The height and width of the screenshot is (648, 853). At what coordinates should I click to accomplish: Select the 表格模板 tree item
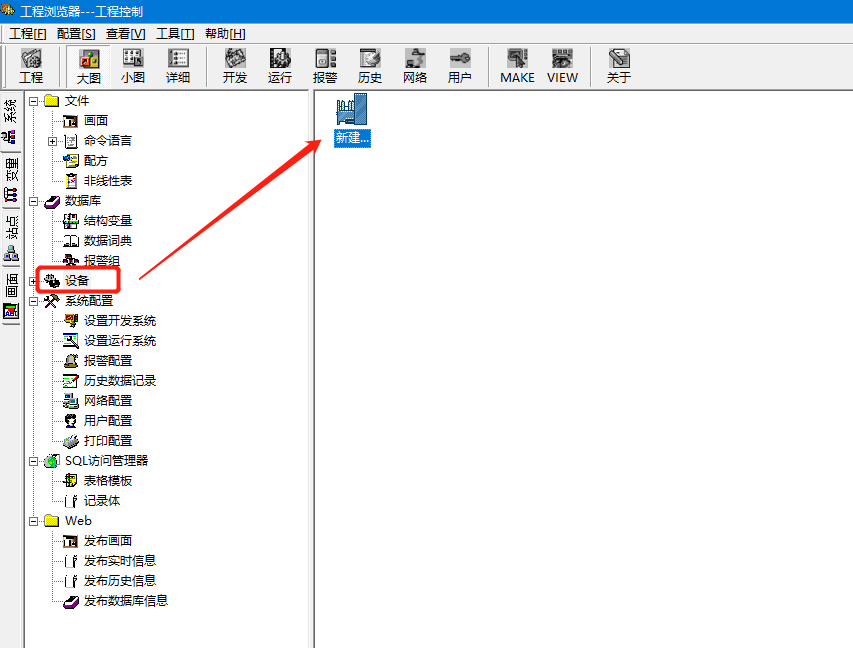coord(108,481)
